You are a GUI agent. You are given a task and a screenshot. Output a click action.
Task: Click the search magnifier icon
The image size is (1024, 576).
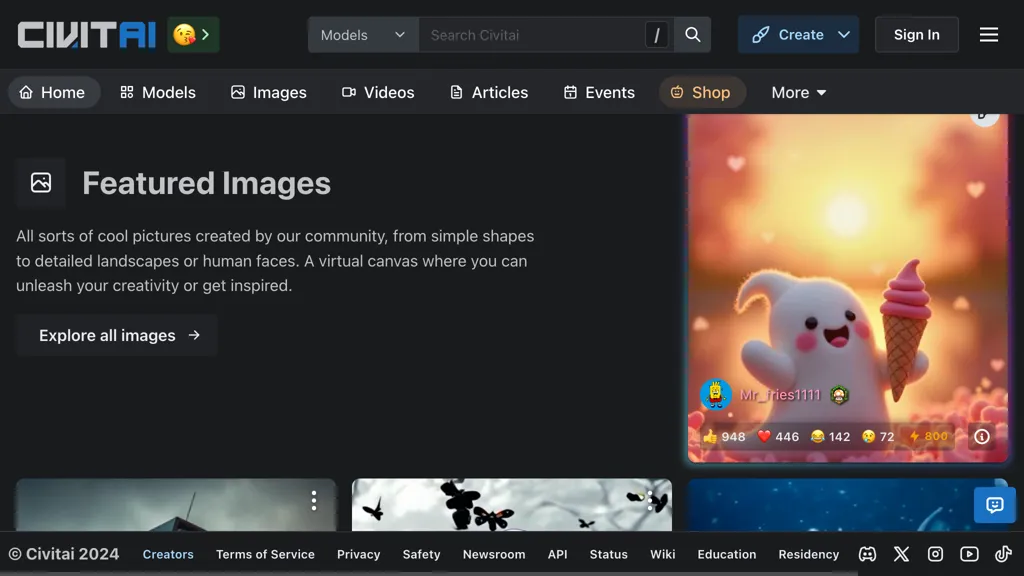(692, 34)
